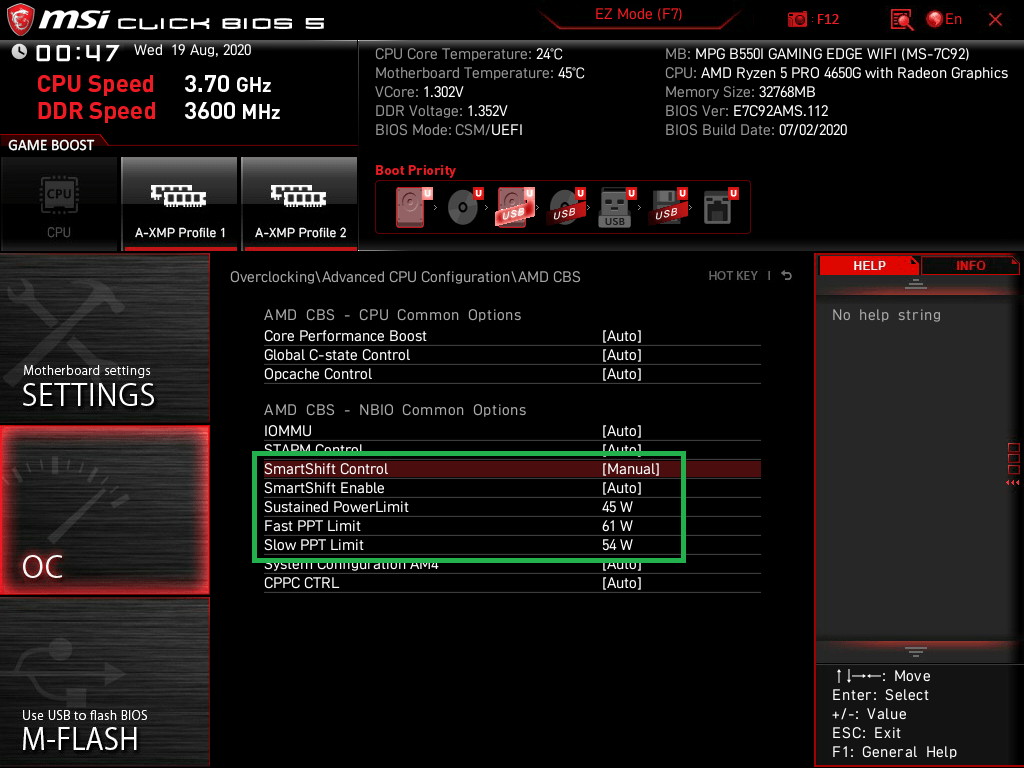Switch to EZ Mode (F7)
The image size is (1024, 768).
[x=638, y=15]
